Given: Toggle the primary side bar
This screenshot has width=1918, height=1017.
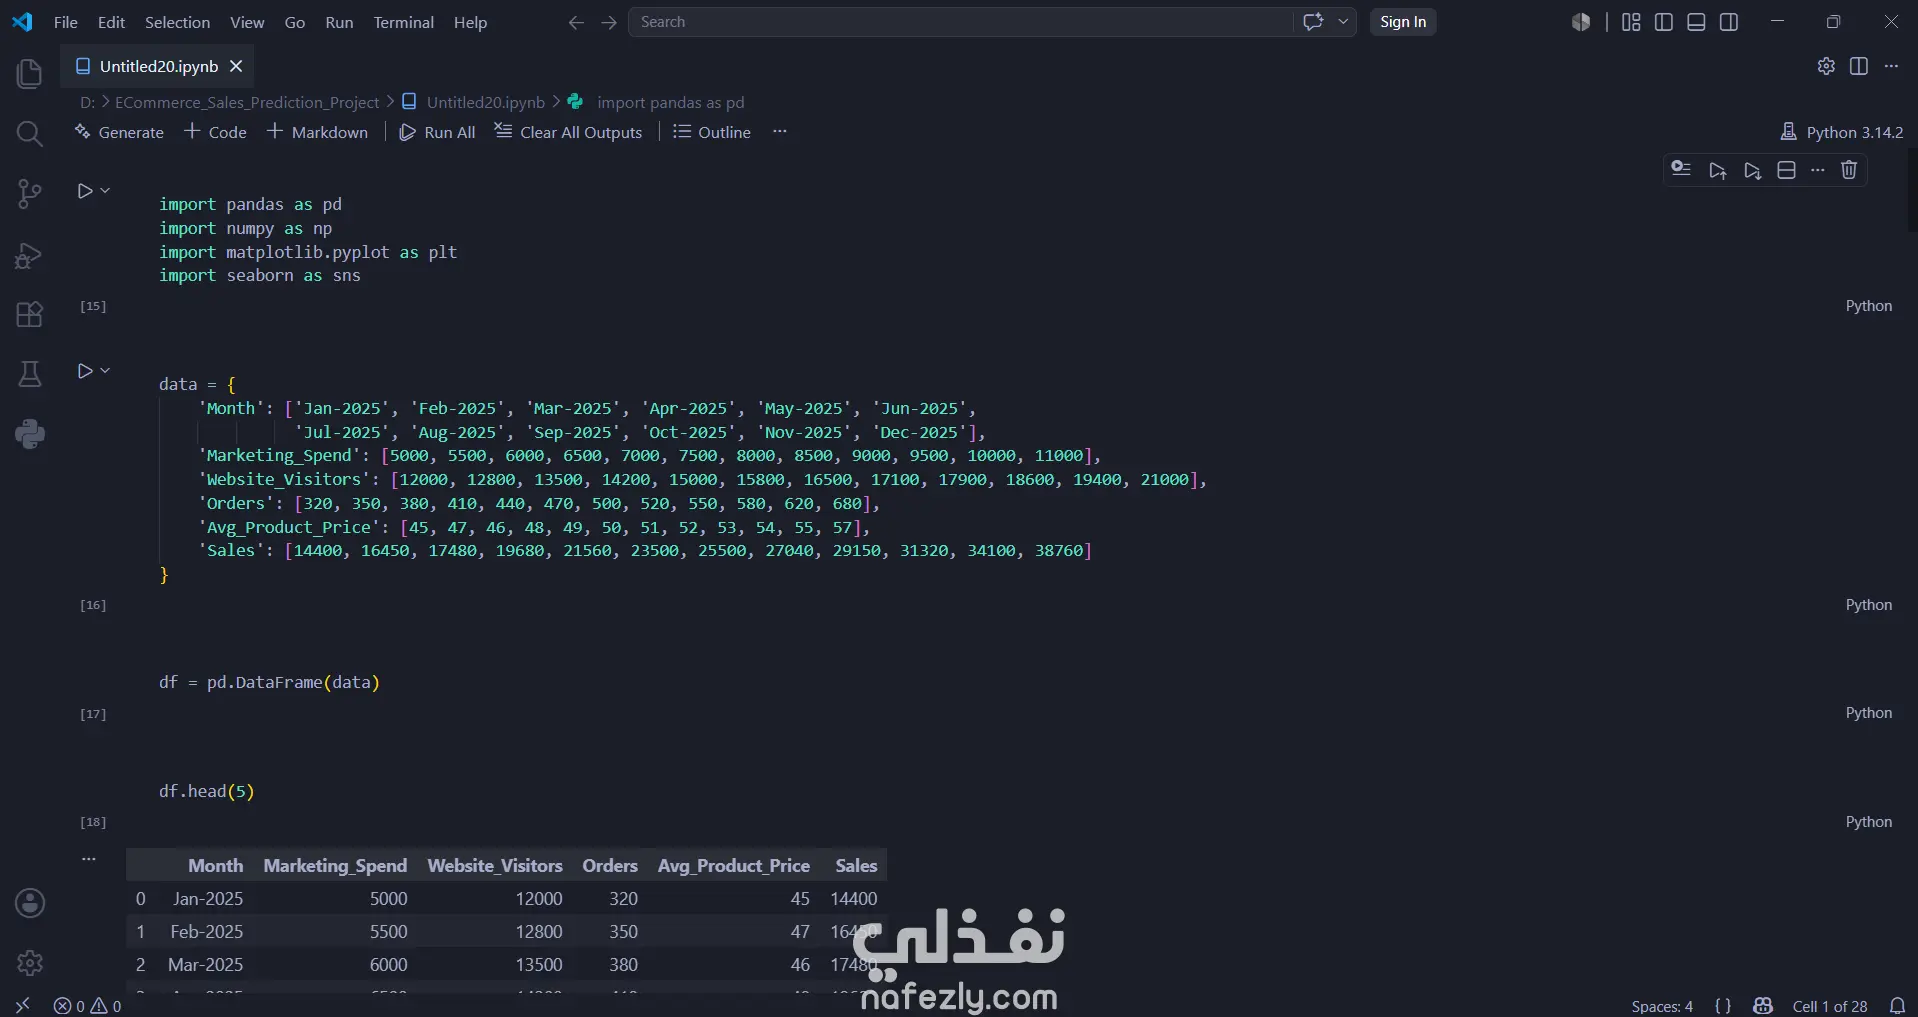Looking at the screenshot, I should point(1664,22).
